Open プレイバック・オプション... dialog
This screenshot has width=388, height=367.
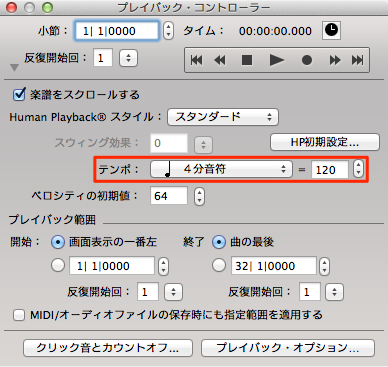click(x=288, y=348)
